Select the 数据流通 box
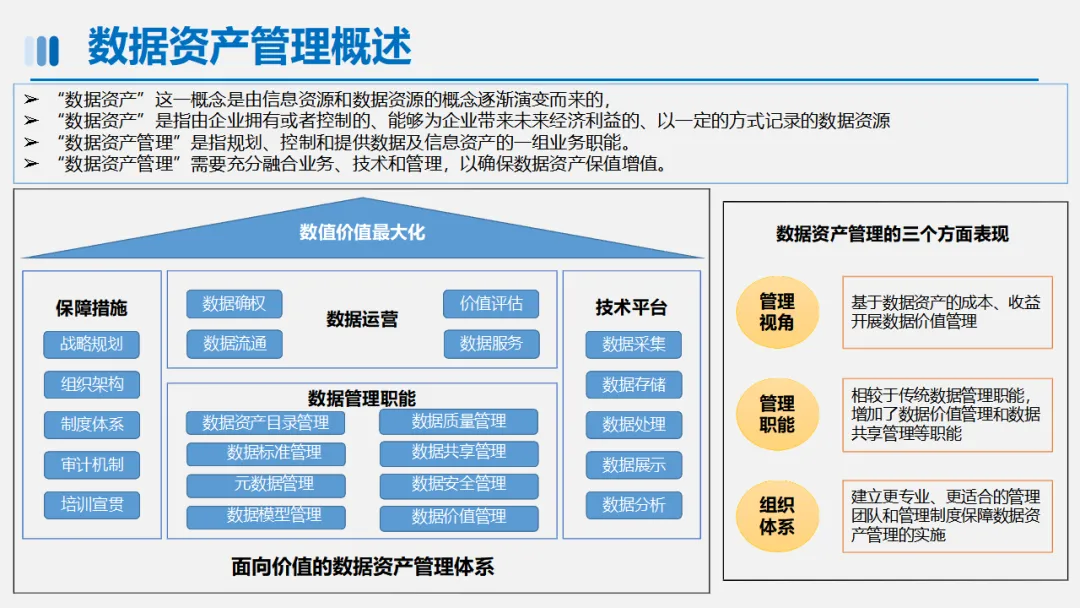1080x608 pixels. (x=234, y=344)
